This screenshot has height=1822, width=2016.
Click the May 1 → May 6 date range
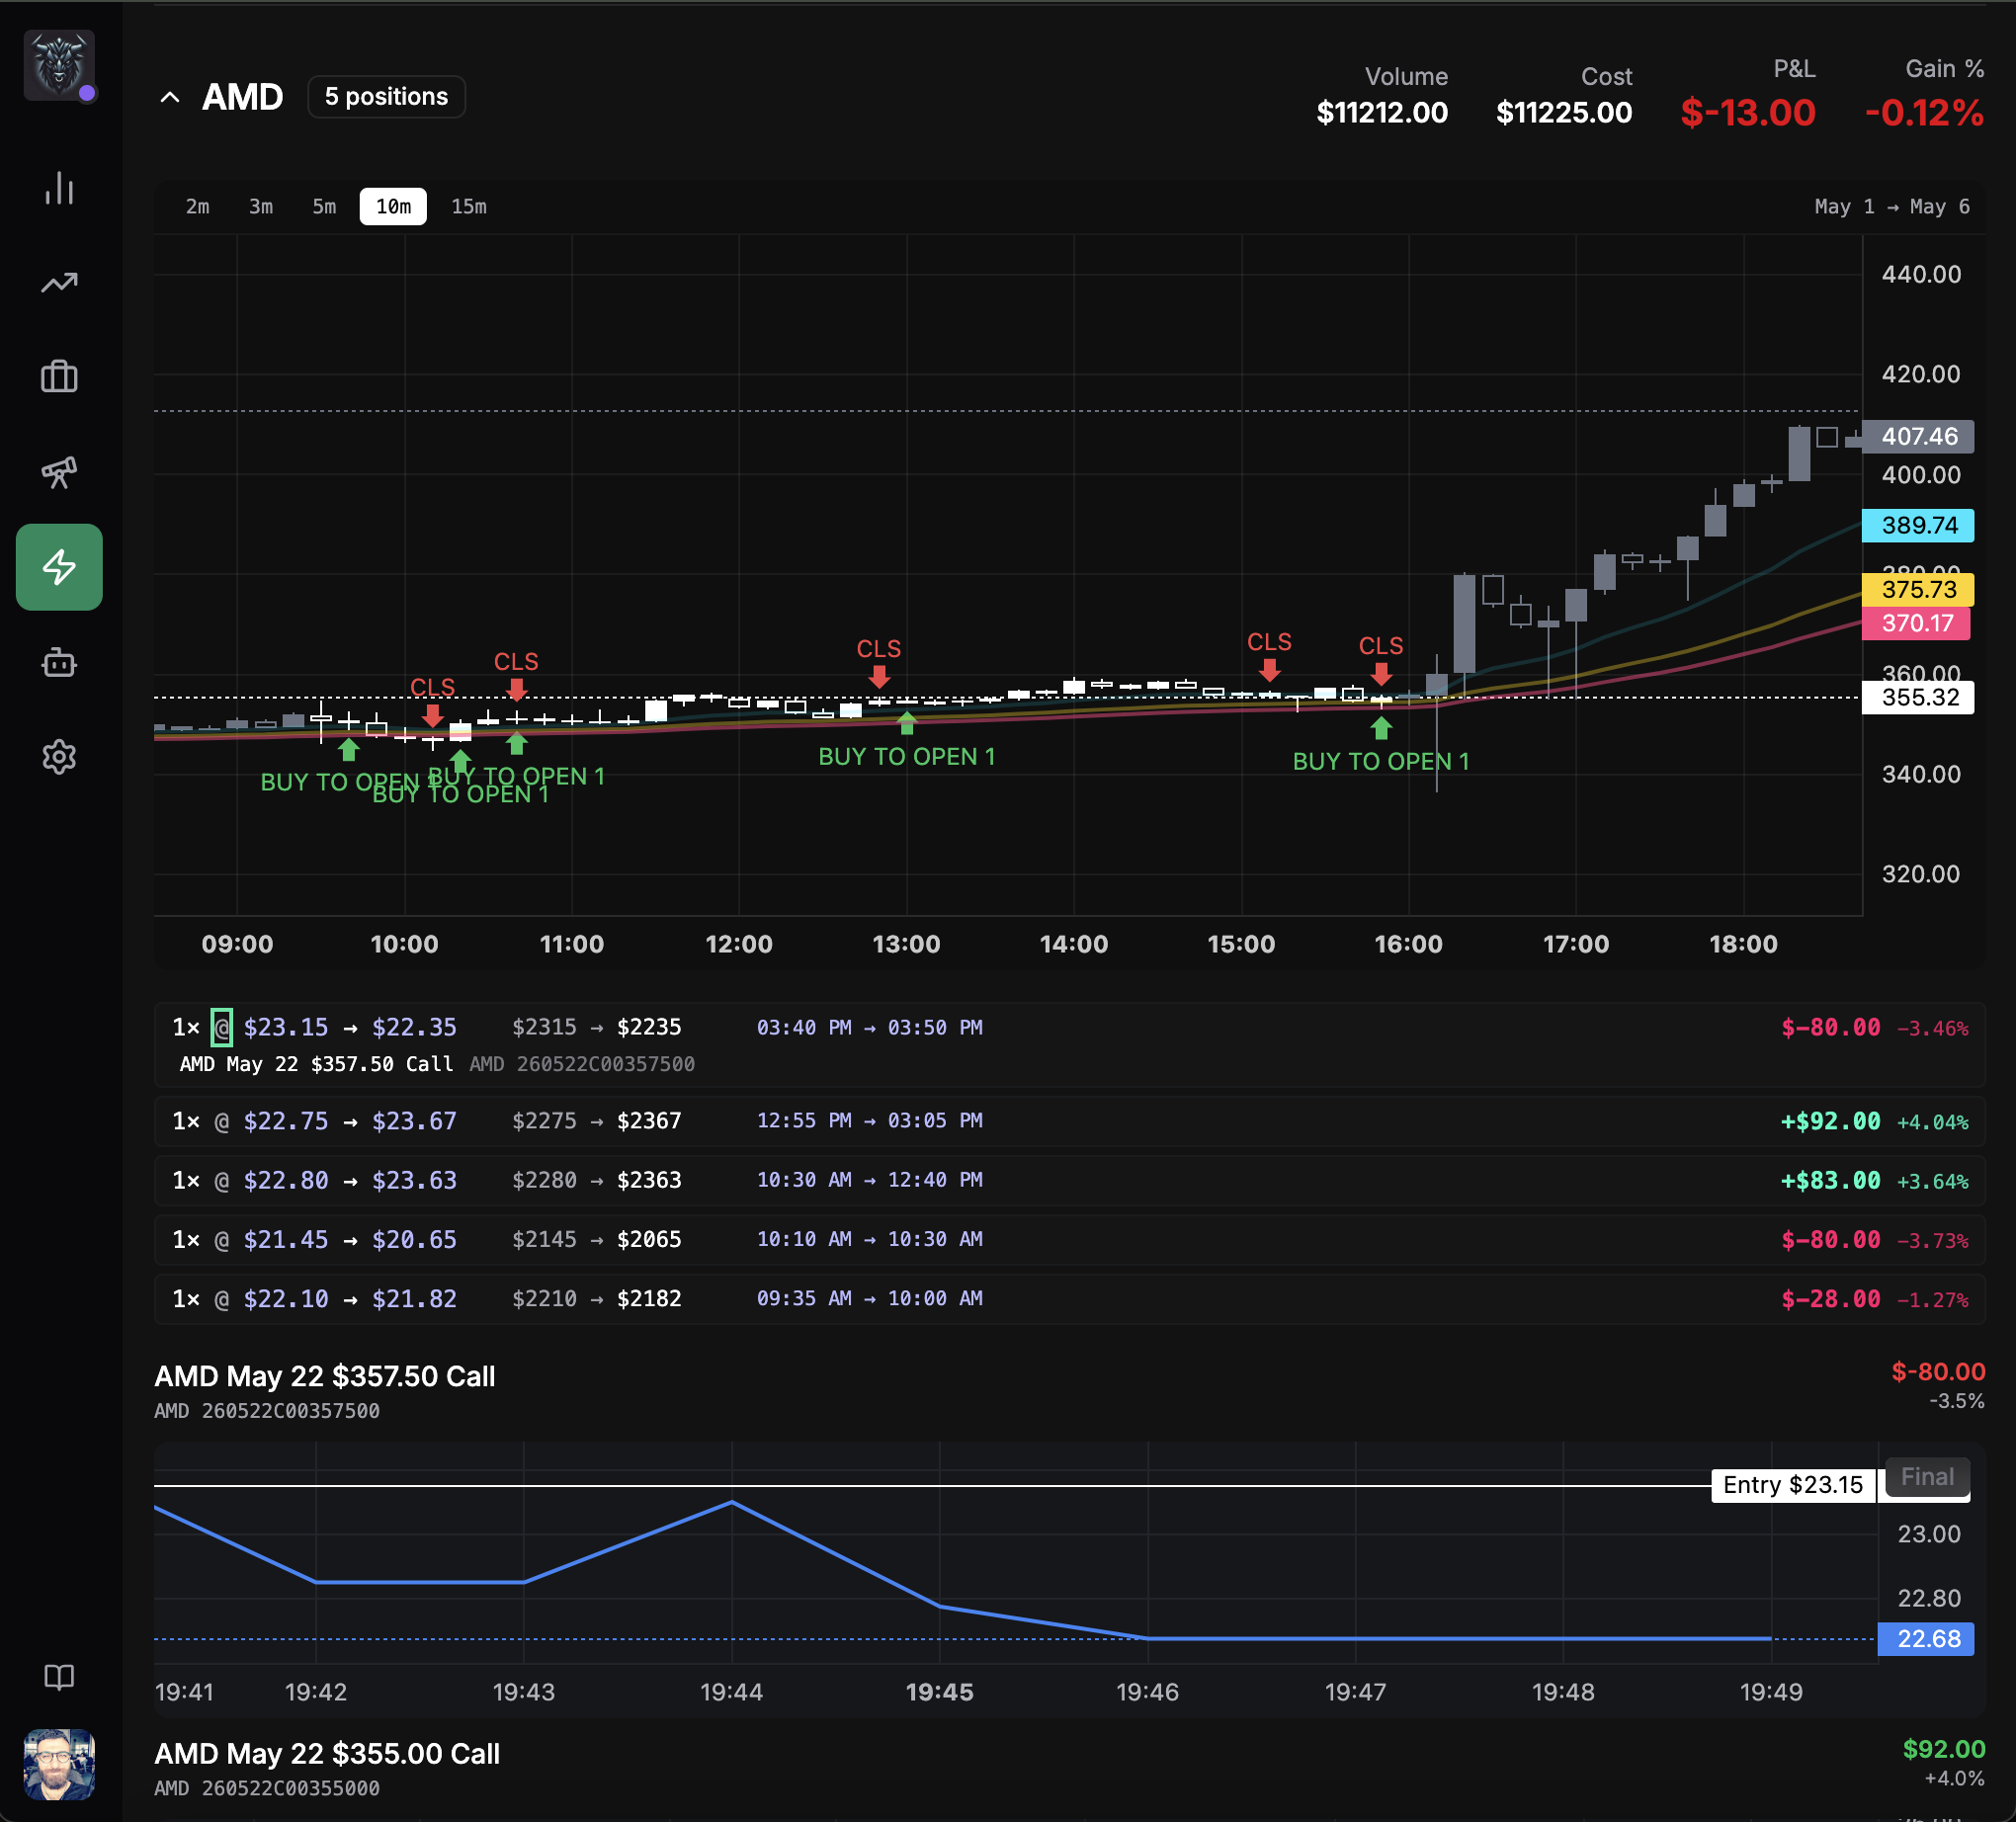1892,206
